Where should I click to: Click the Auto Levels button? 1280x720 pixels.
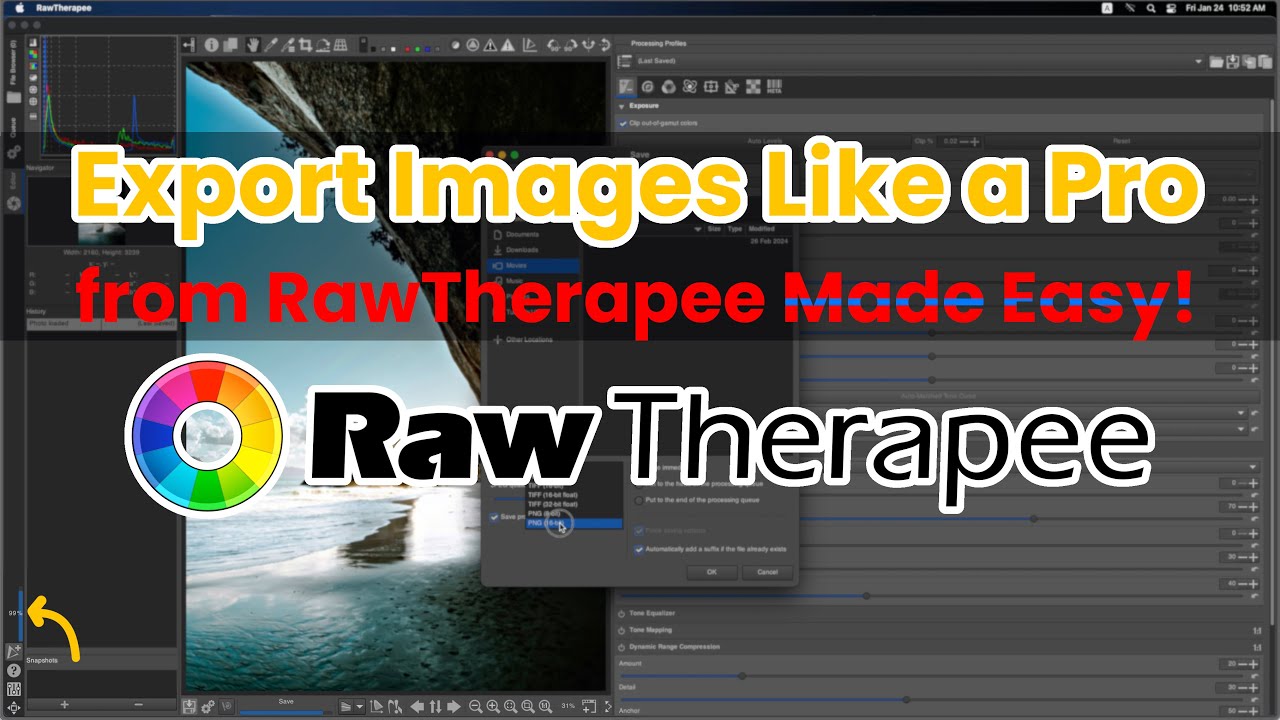(x=766, y=142)
